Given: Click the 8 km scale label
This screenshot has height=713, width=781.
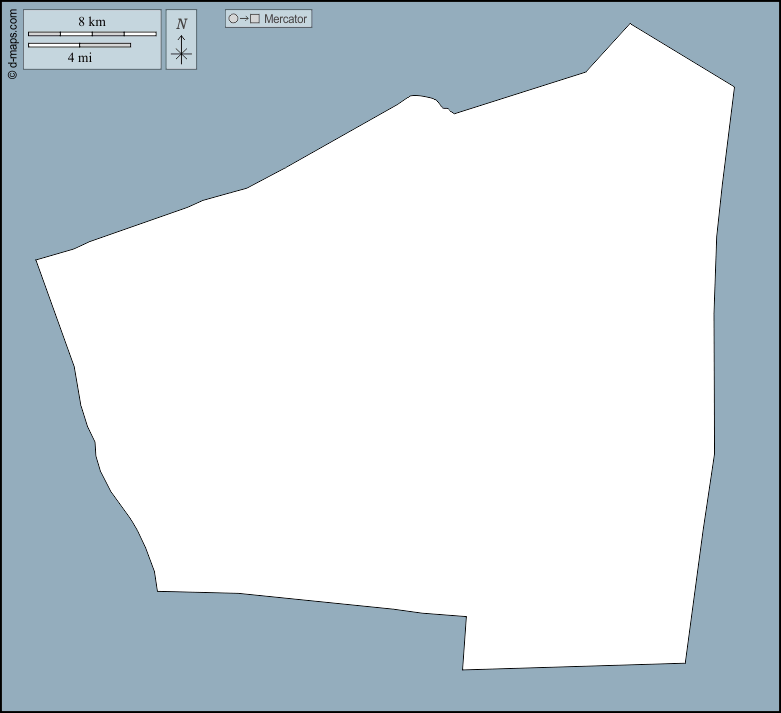Looking at the screenshot, I should click(x=92, y=22).
